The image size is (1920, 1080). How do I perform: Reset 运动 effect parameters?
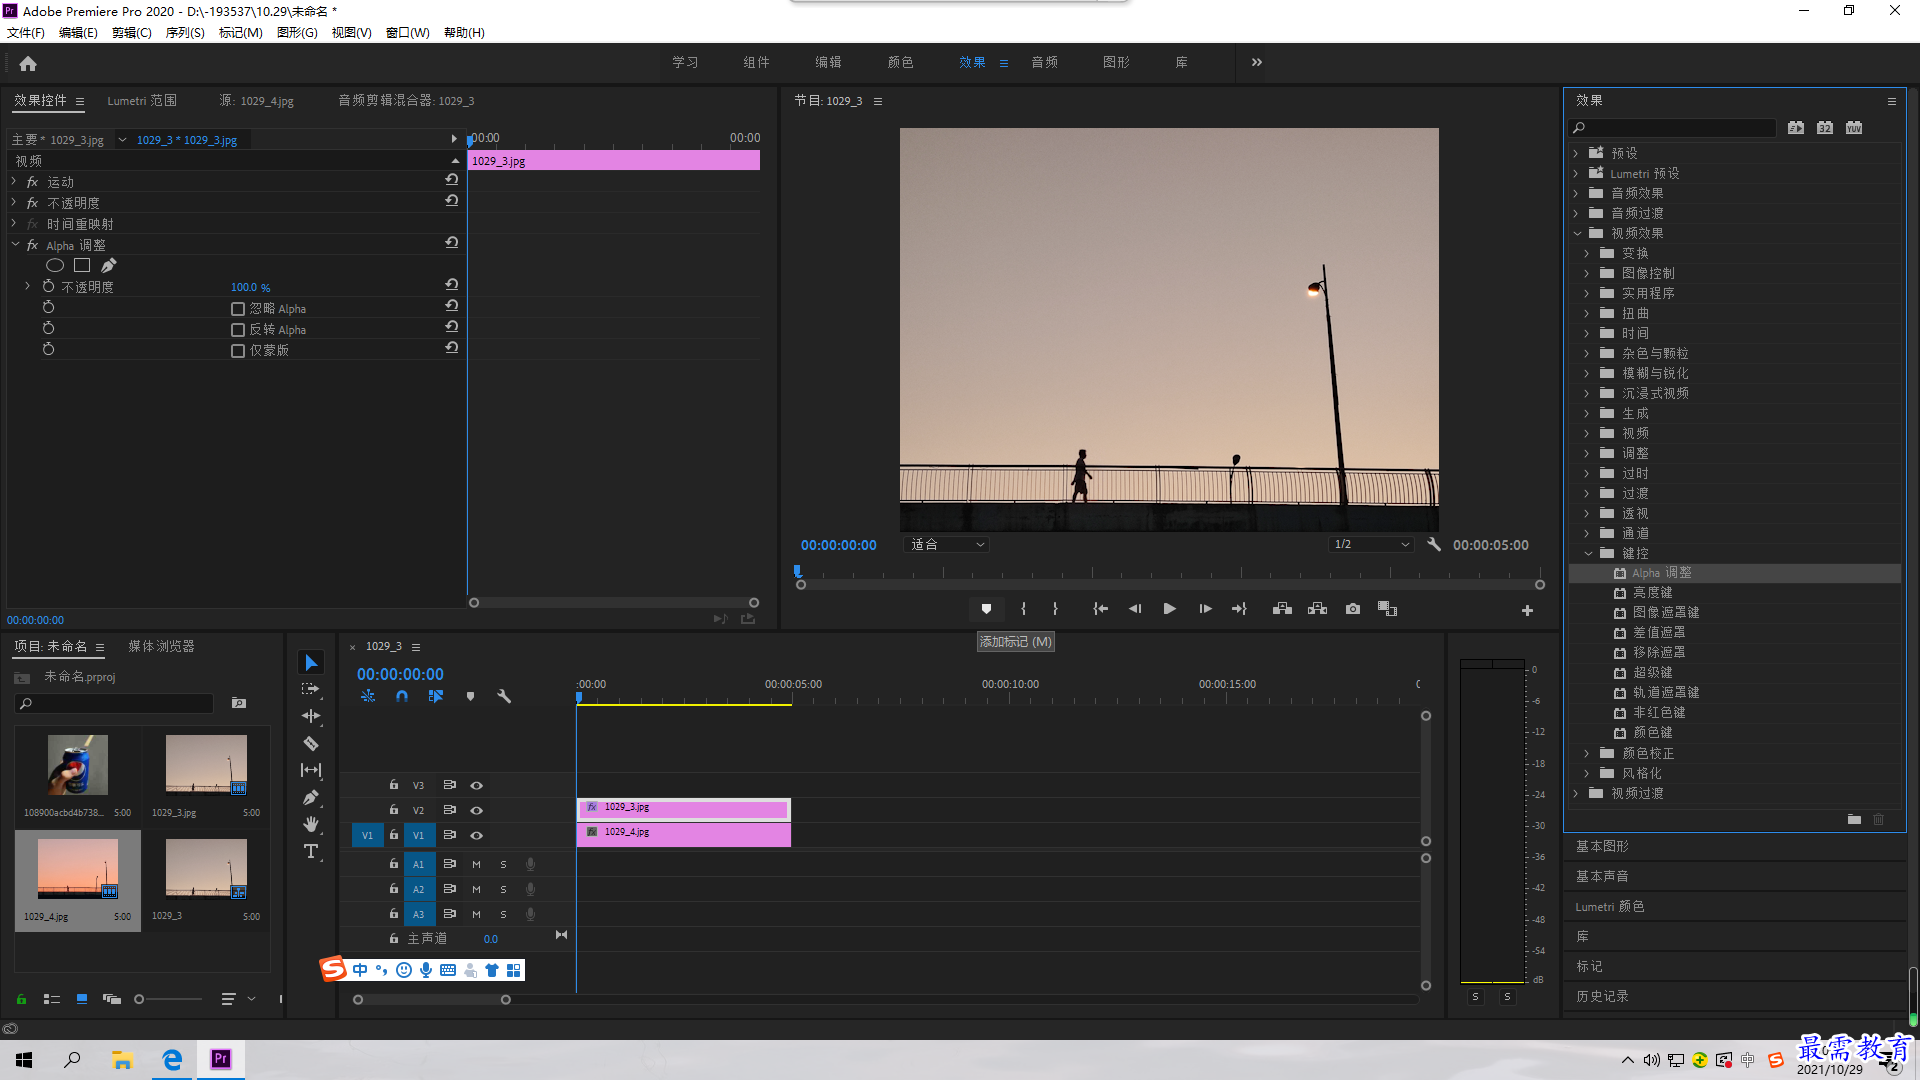[x=452, y=180]
